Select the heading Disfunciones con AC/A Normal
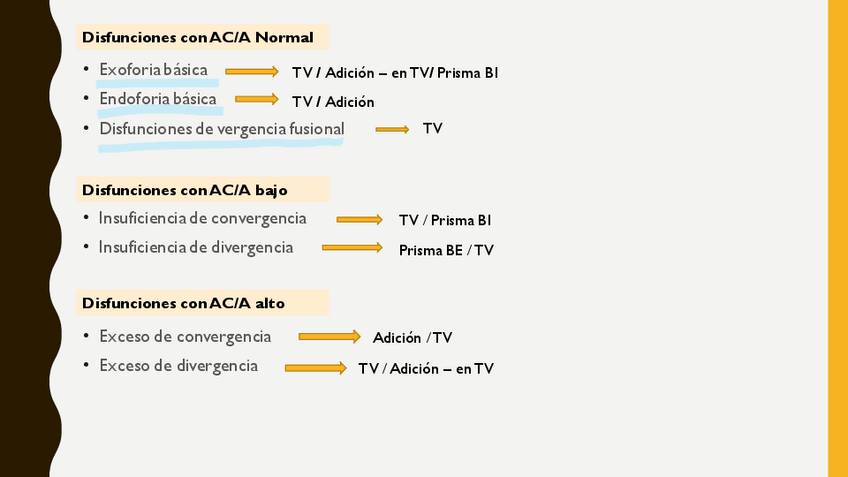Viewport: 848px width, 477px height. [197, 38]
